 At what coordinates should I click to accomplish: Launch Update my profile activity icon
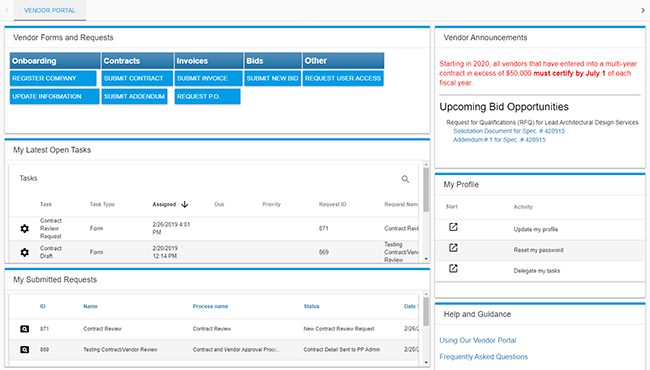[453, 227]
